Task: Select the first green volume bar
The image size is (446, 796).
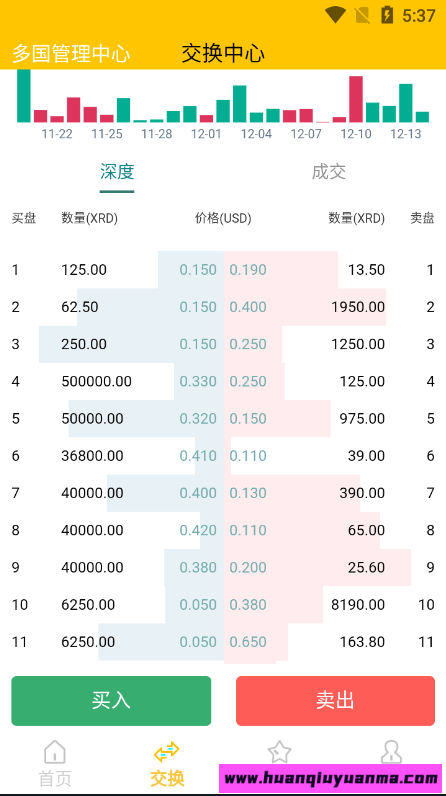Action: tap(24, 96)
